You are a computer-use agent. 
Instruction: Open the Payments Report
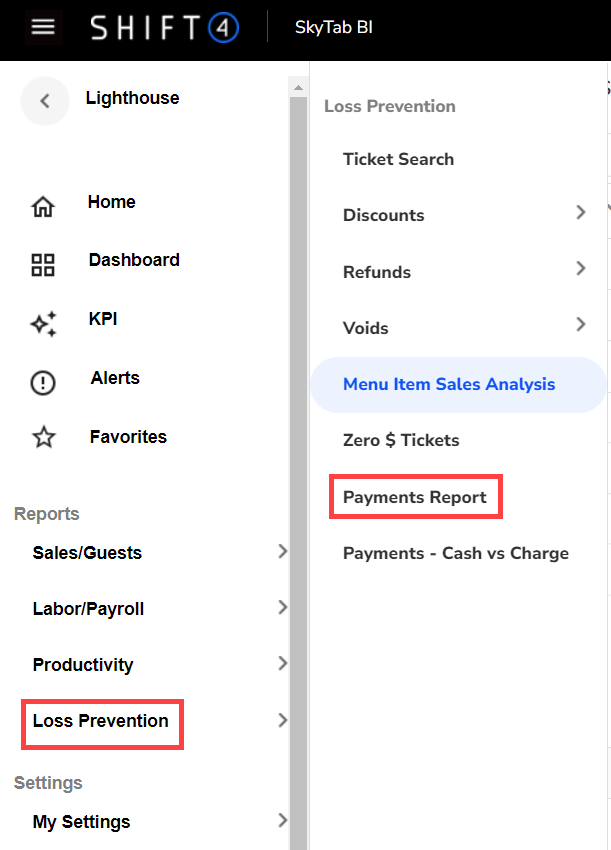click(x=415, y=497)
